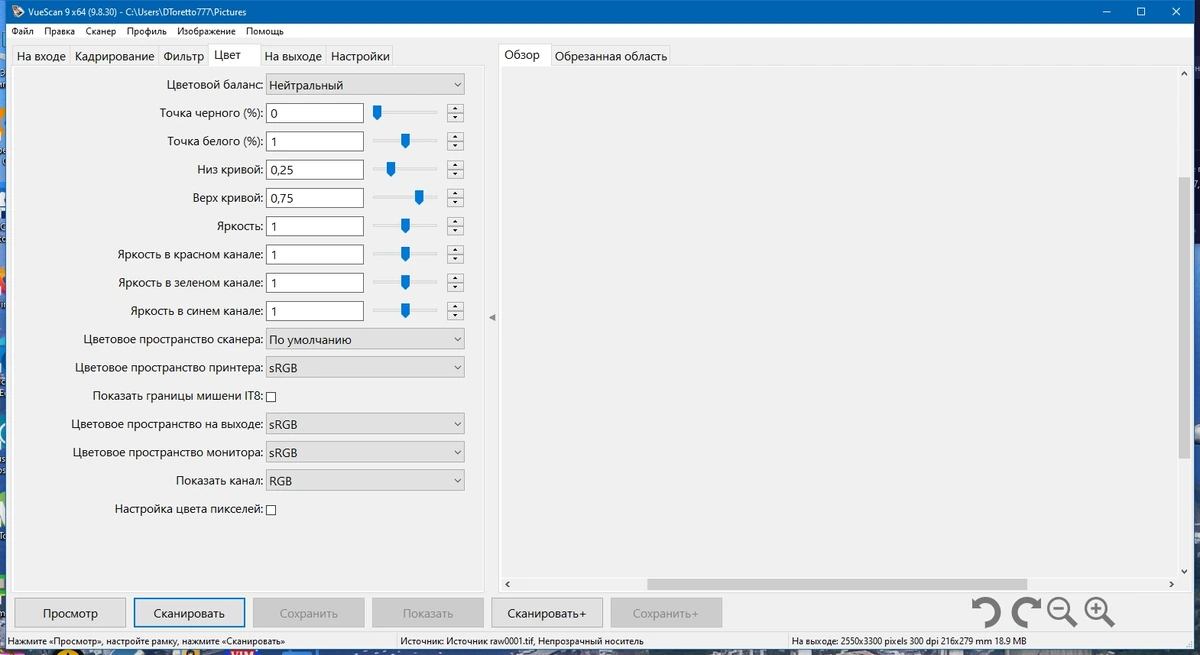The height and width of the screenshot is (655, 1200).
Task: Click the disabled Показать button
Action: coord(428,613)
